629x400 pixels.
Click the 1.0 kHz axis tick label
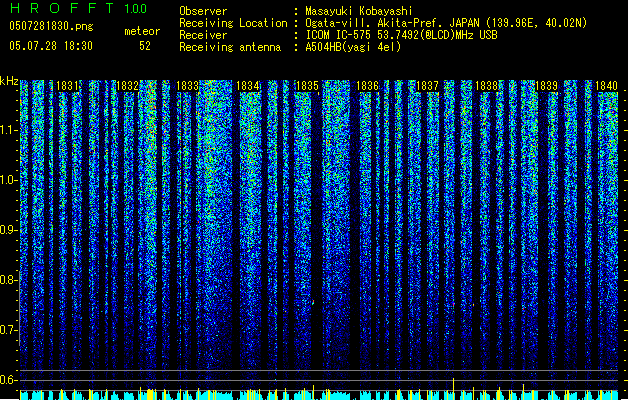point(8,180)
